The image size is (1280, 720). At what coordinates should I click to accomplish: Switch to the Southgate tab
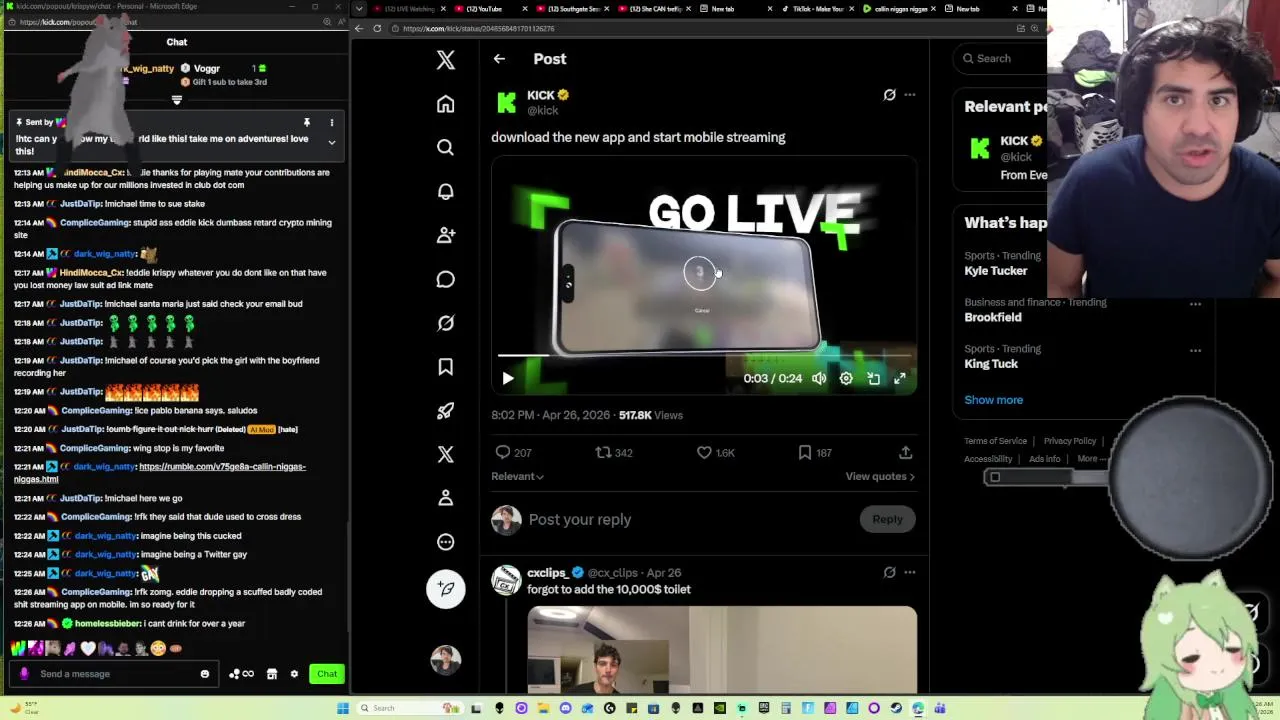573,9
